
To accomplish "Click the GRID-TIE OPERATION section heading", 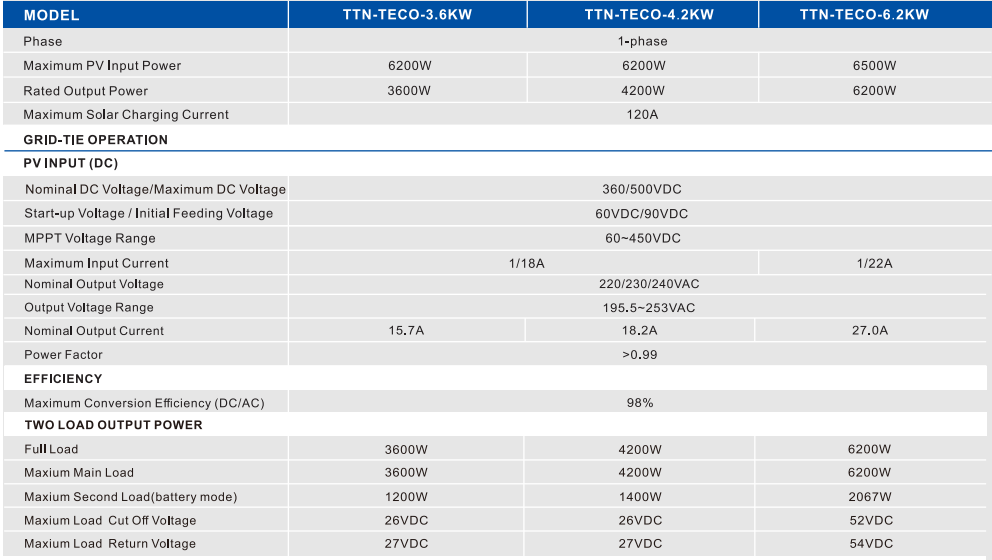I will [95, 140].
